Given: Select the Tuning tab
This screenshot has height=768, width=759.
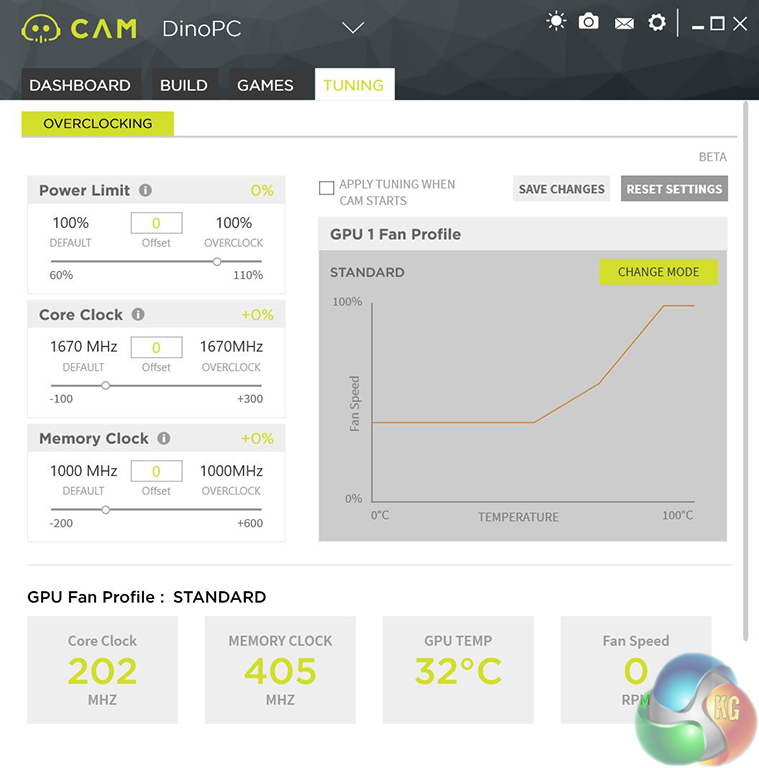Looking at the screenshot, I should pos(354,85).
